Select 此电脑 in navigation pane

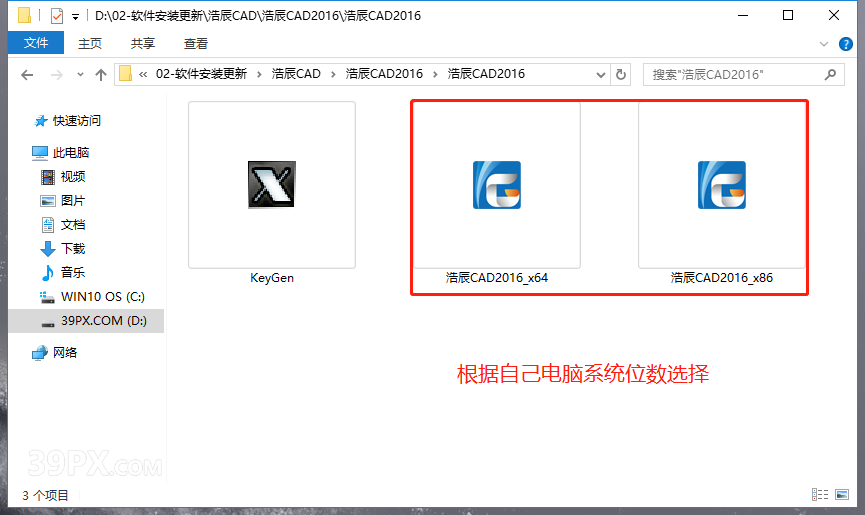click(71, 153)
